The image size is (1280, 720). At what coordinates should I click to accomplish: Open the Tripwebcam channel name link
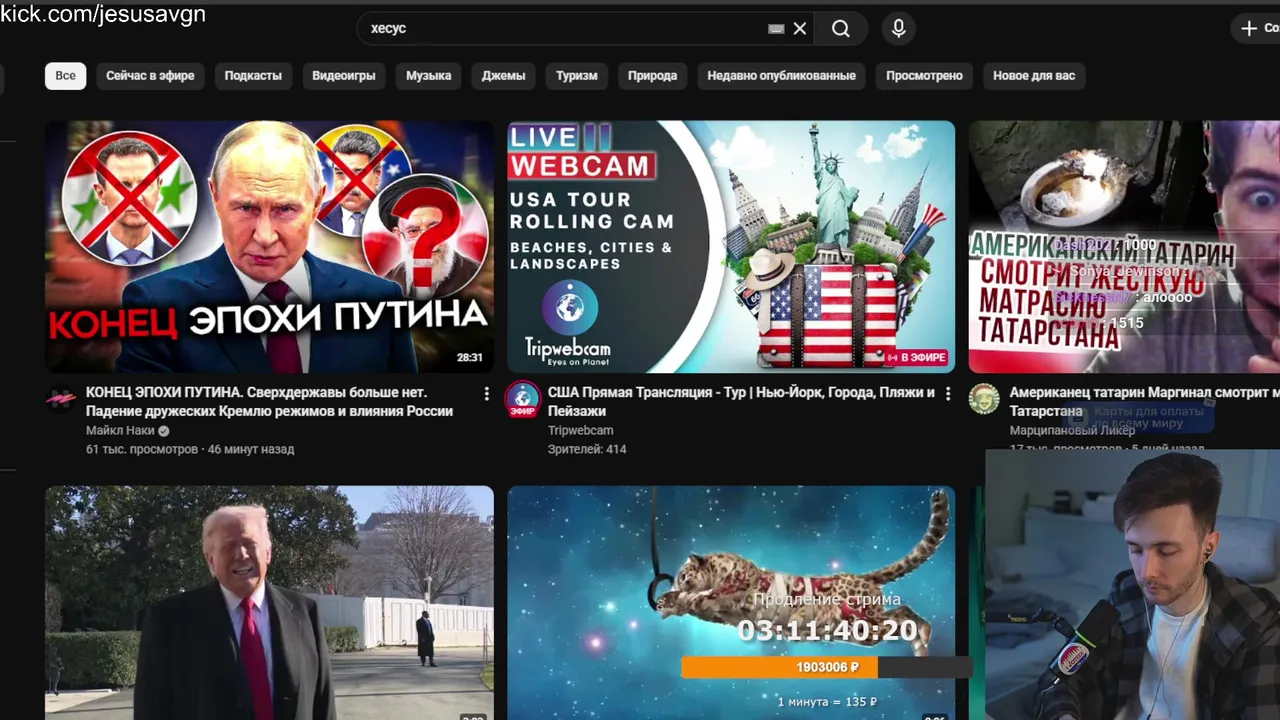pos(580,431)
